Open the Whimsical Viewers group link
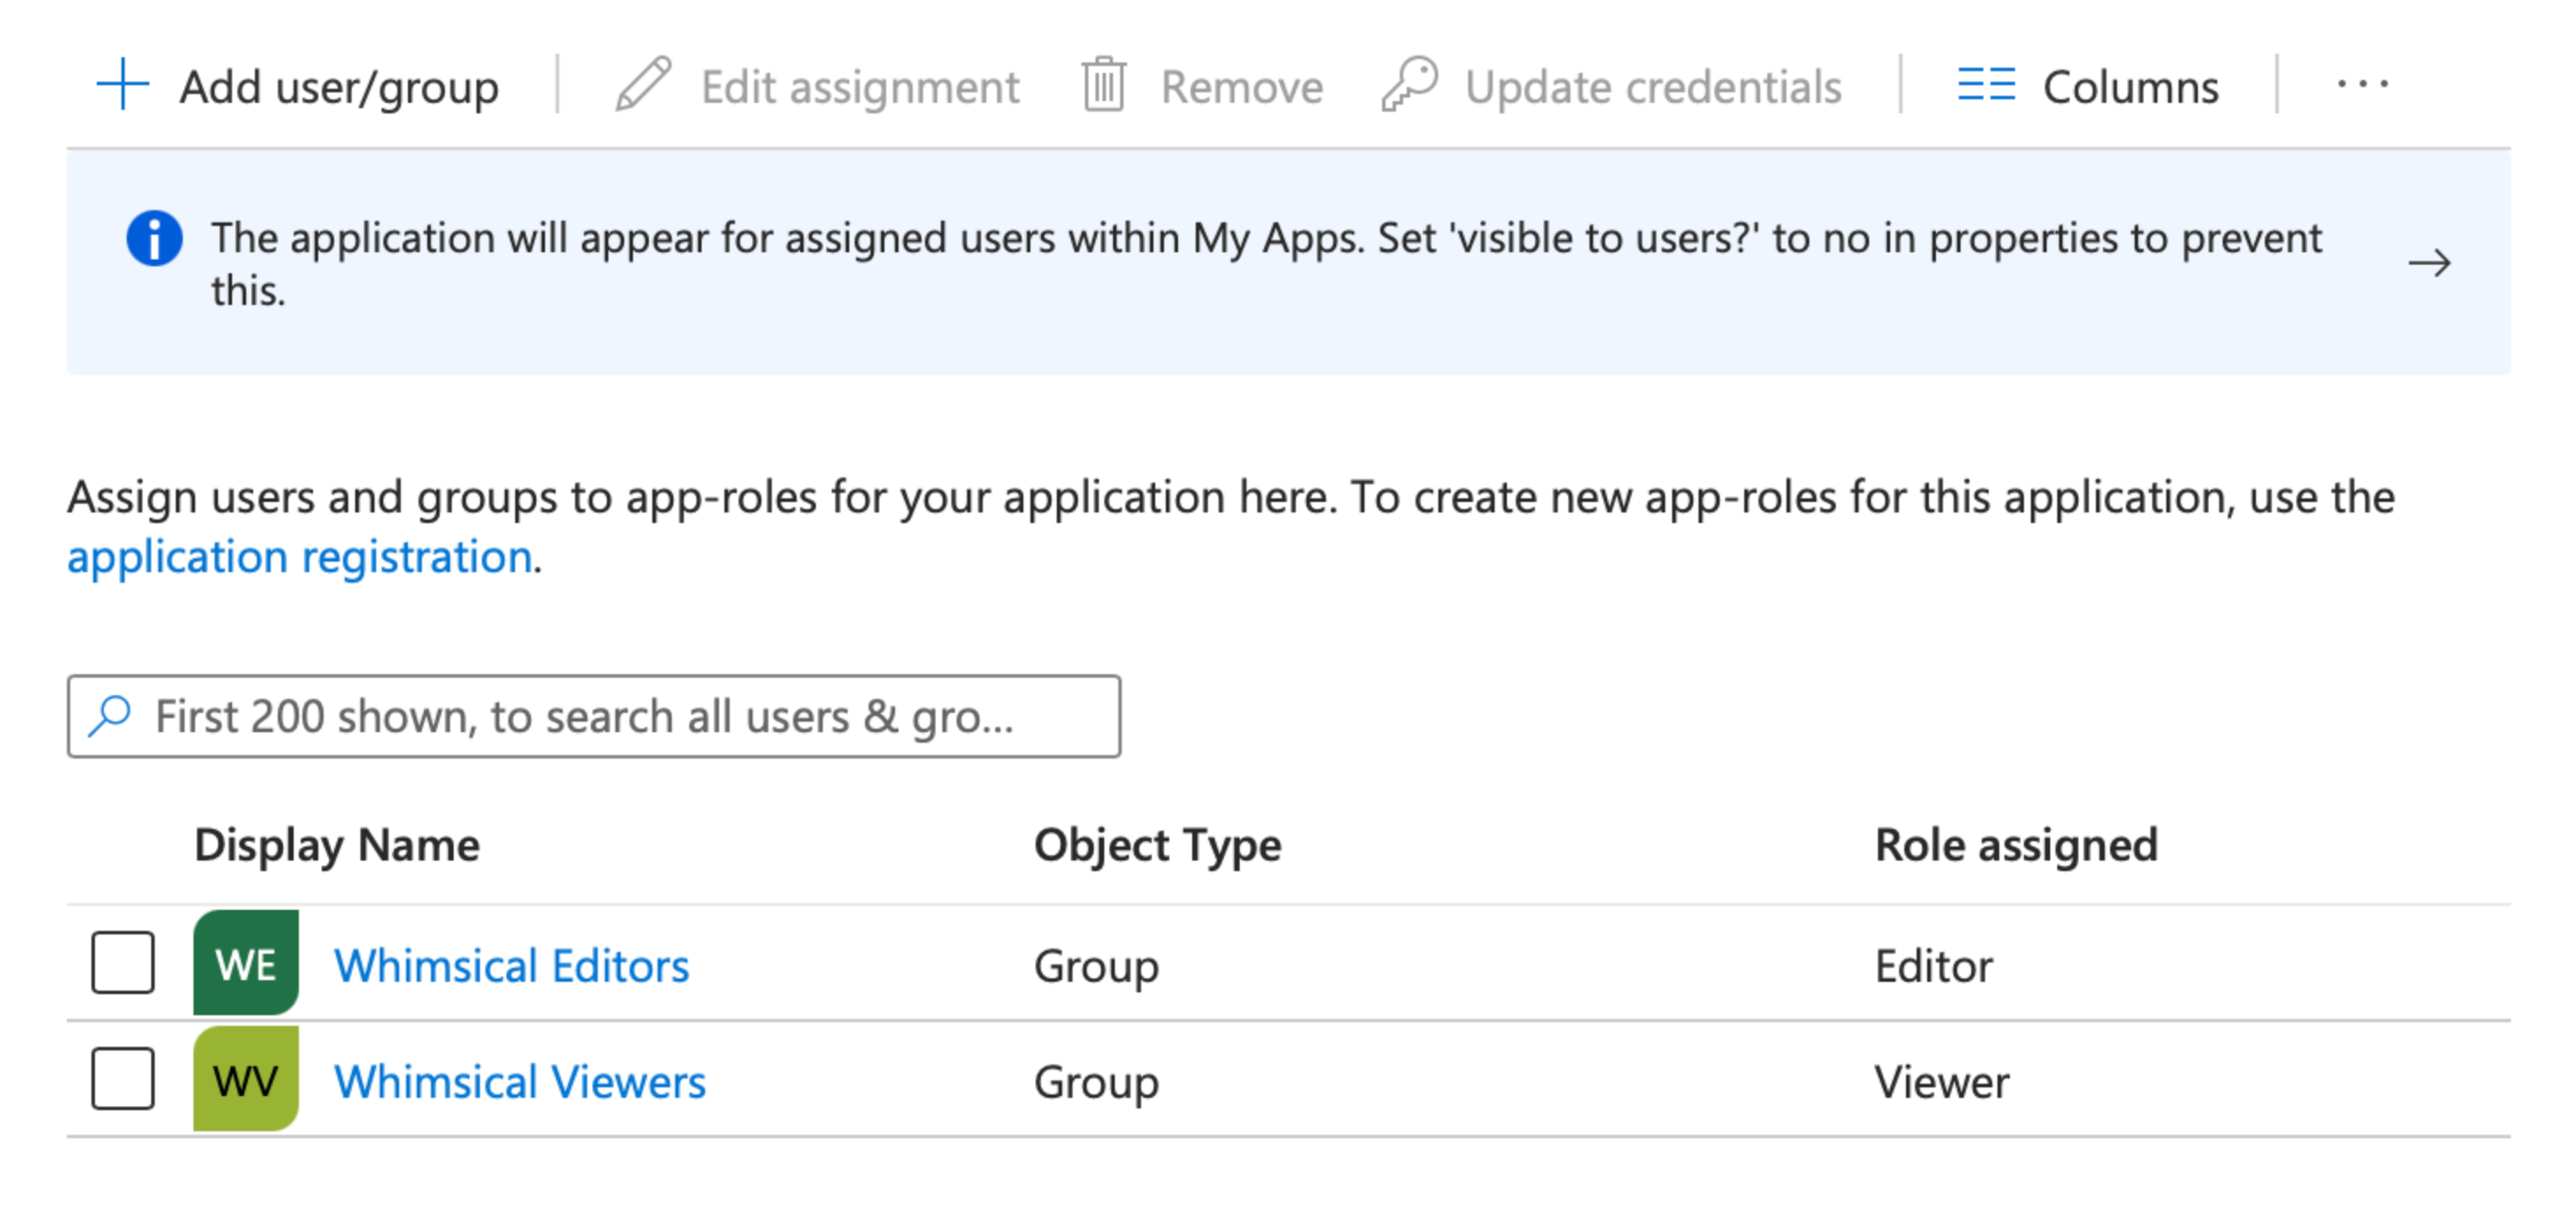Image resolution: width=2576 pixels, height=1206 pixels. (x=519, y=1082)
